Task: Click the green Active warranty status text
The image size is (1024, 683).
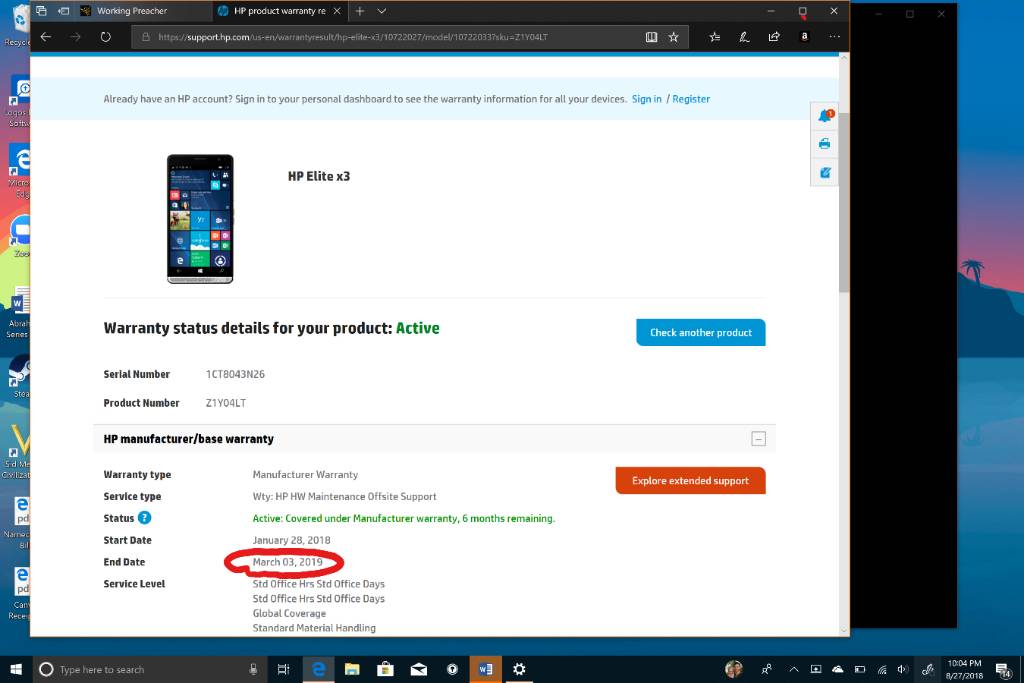Action: click(417, 328)
